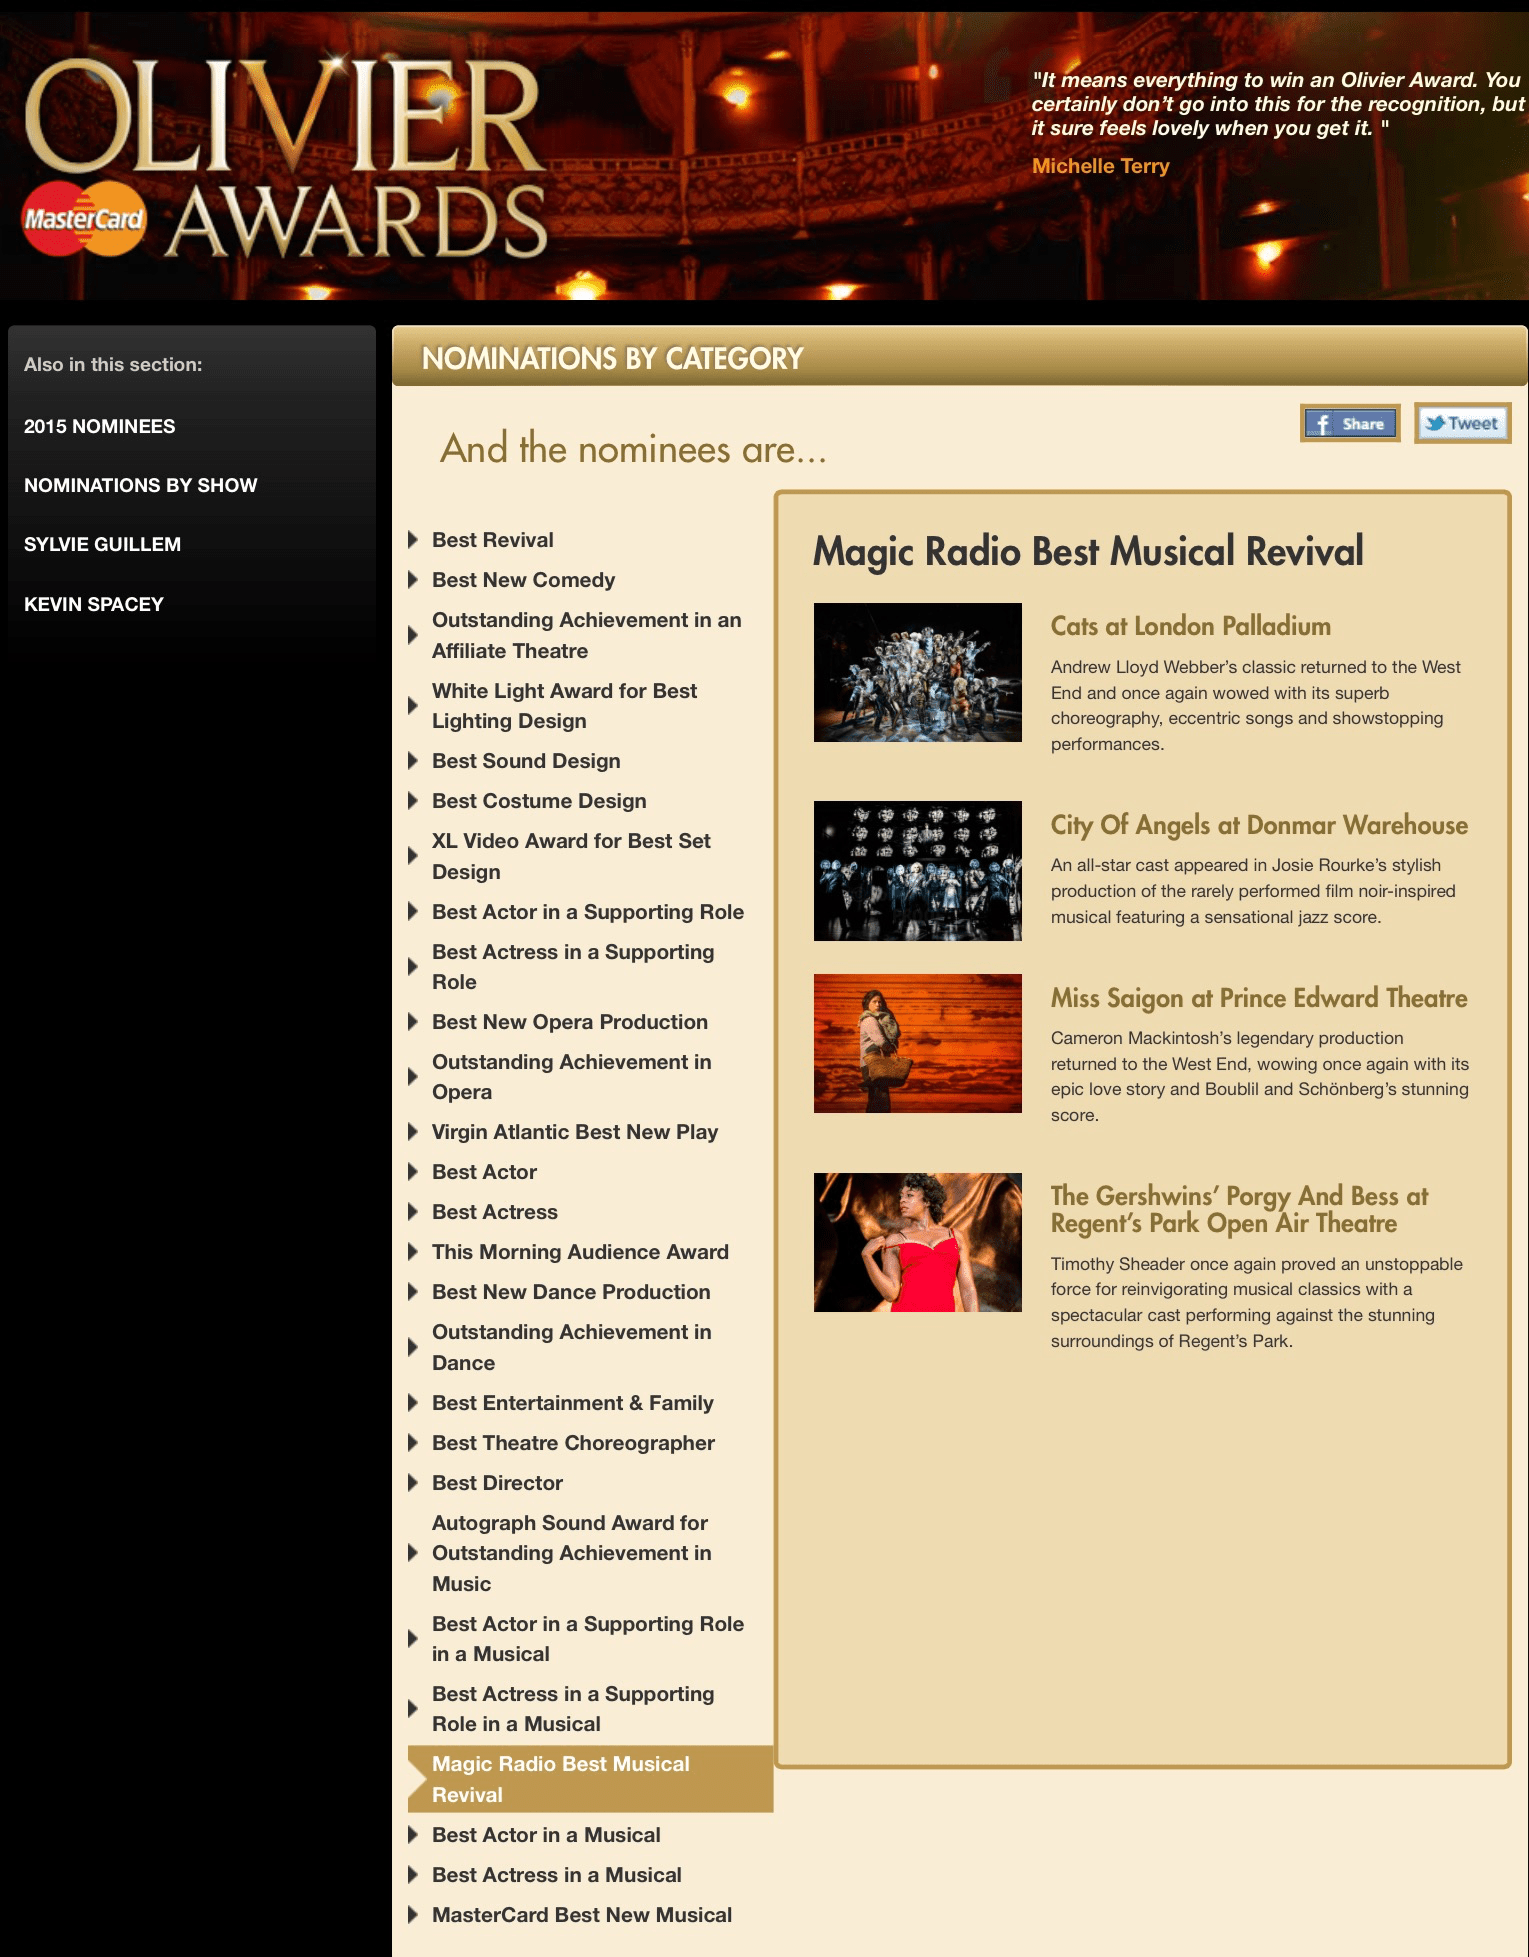The height and width of the screenshot is (1957, 1529).
Task: Click the Twitter Tweet button
Action: [x=1461, y=423]
